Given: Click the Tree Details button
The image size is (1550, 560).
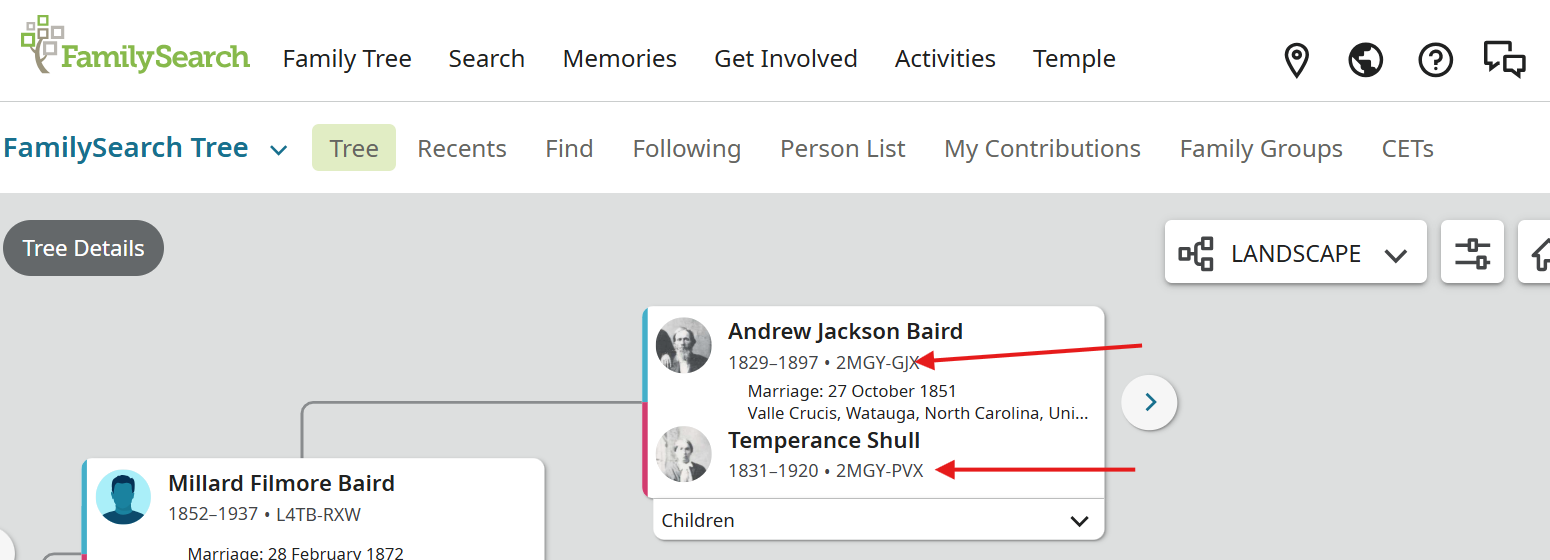Looking at the screenshot, I should click(x=84, y=248).
